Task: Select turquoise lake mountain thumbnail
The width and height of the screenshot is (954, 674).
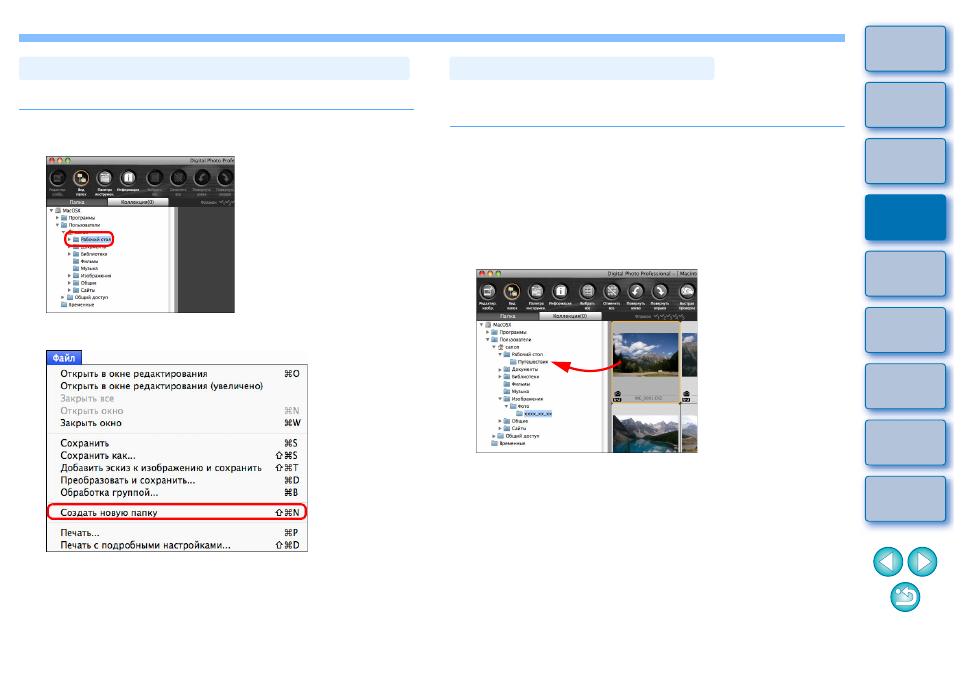Action: [646, 433]
